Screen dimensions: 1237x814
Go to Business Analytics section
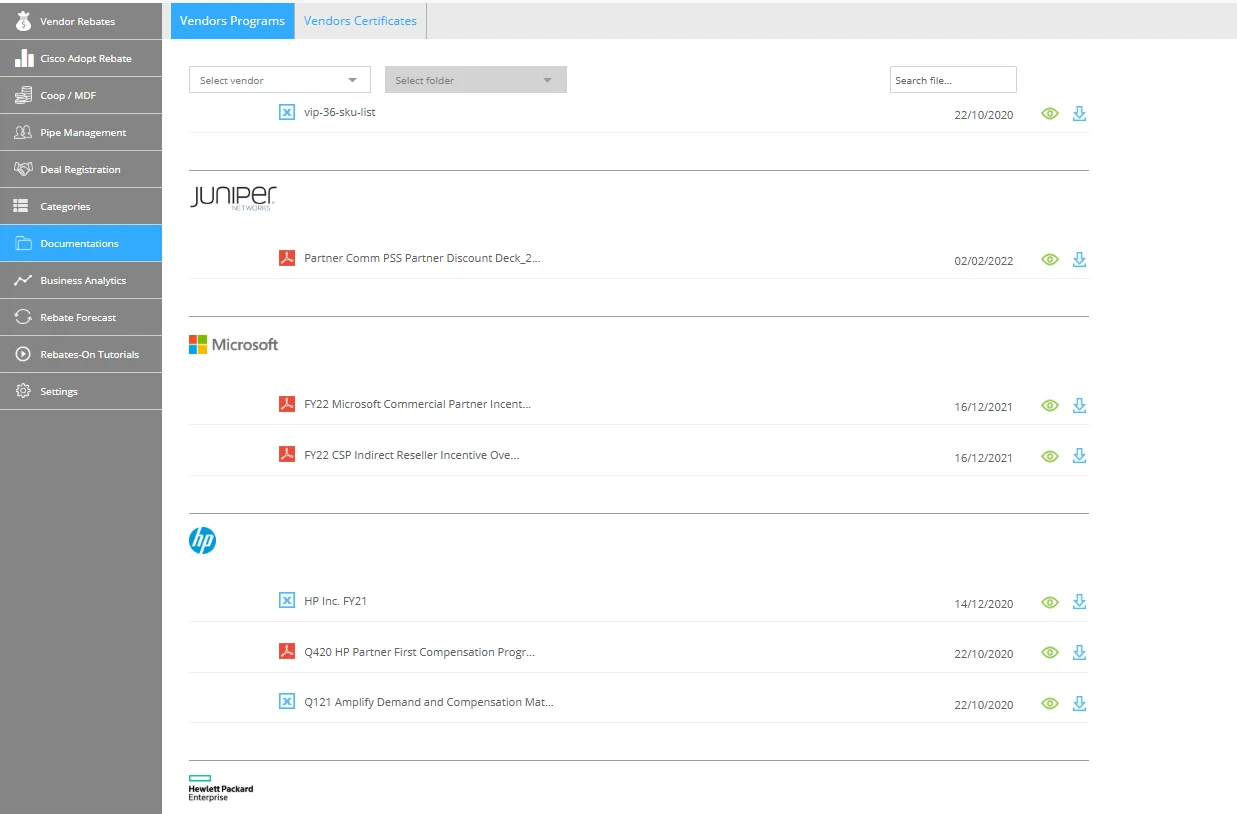81,280
